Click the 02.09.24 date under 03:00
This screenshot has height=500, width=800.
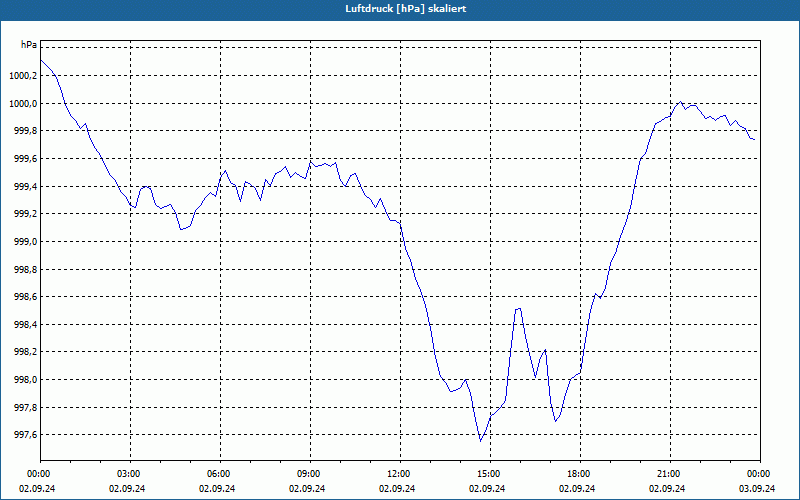pyautogui.click(x=127, y=488)
